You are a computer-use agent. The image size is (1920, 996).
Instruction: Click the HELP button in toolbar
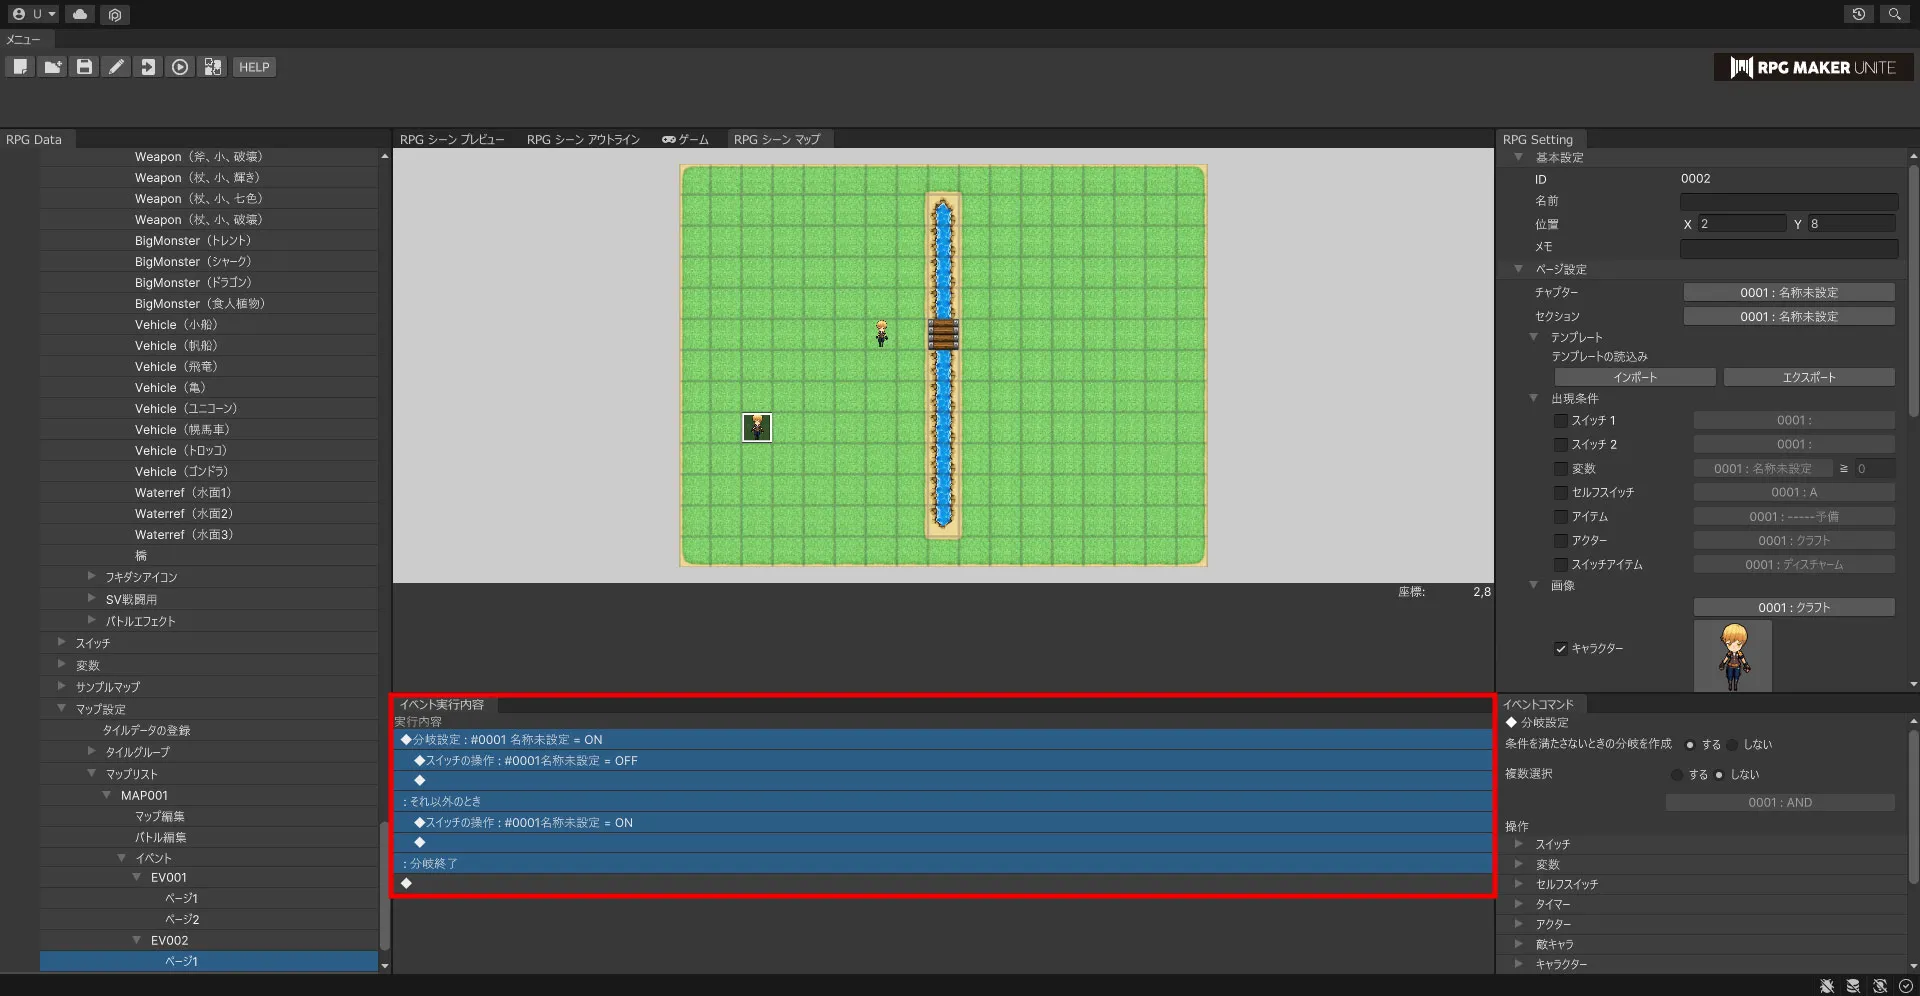(x=254, y=67)
